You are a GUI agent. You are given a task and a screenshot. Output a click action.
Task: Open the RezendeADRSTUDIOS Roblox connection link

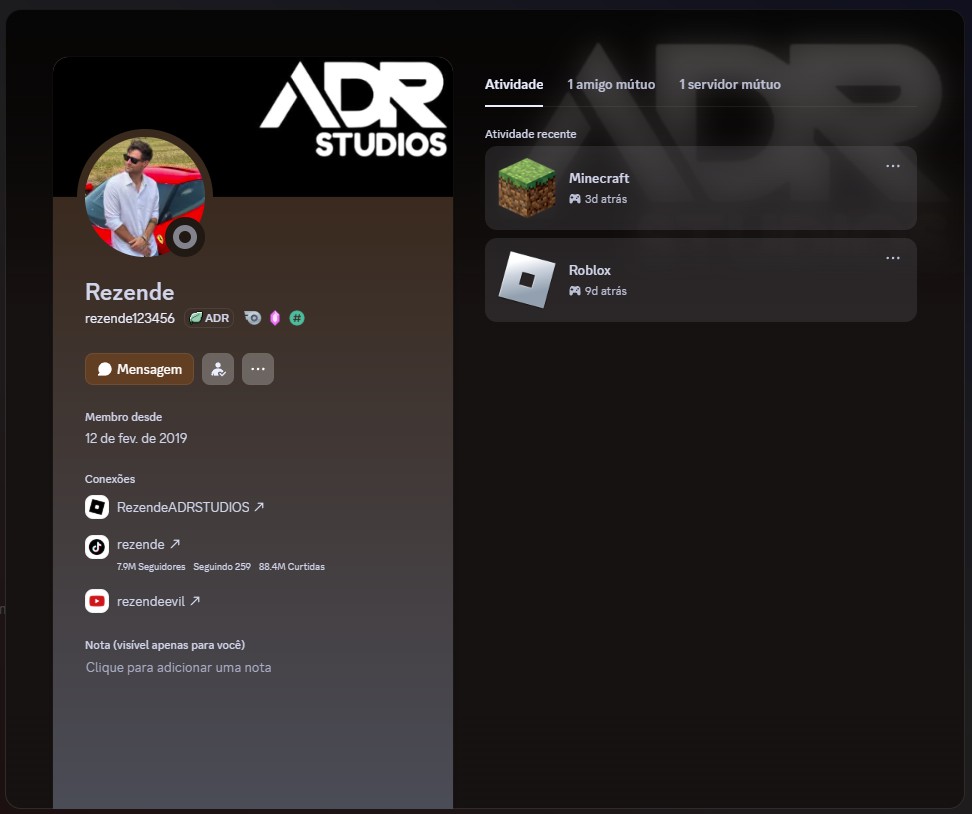click(190, 507)
